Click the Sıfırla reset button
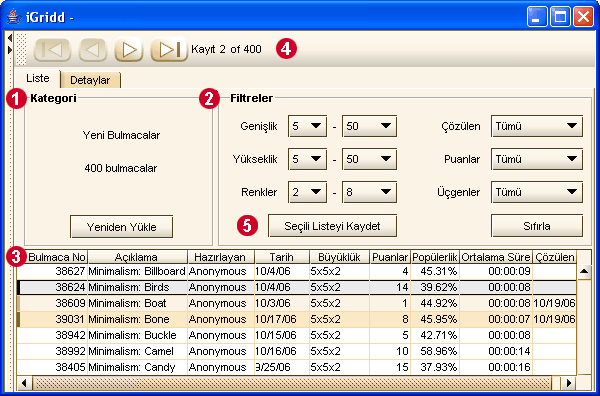This screenshot has width=600, height=396. [x=537, y=226]
